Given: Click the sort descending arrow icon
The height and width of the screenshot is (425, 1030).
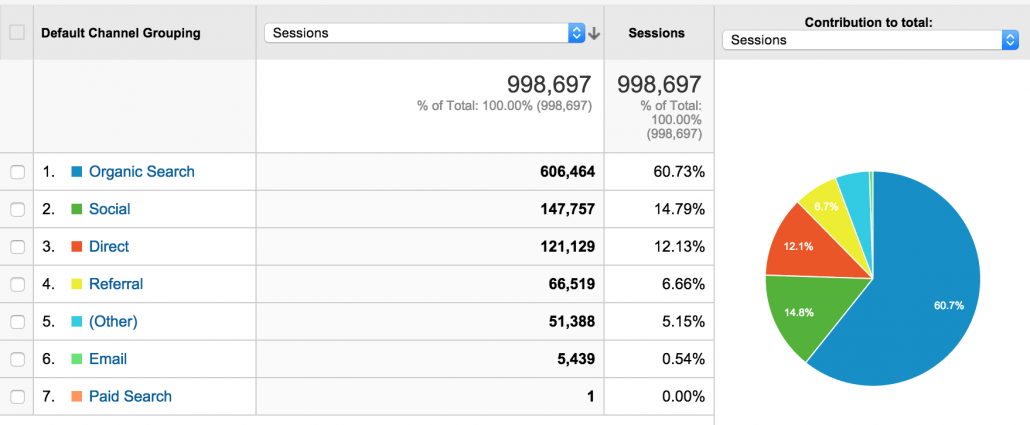Looking at the screenshot, I should tap(594, 34).
